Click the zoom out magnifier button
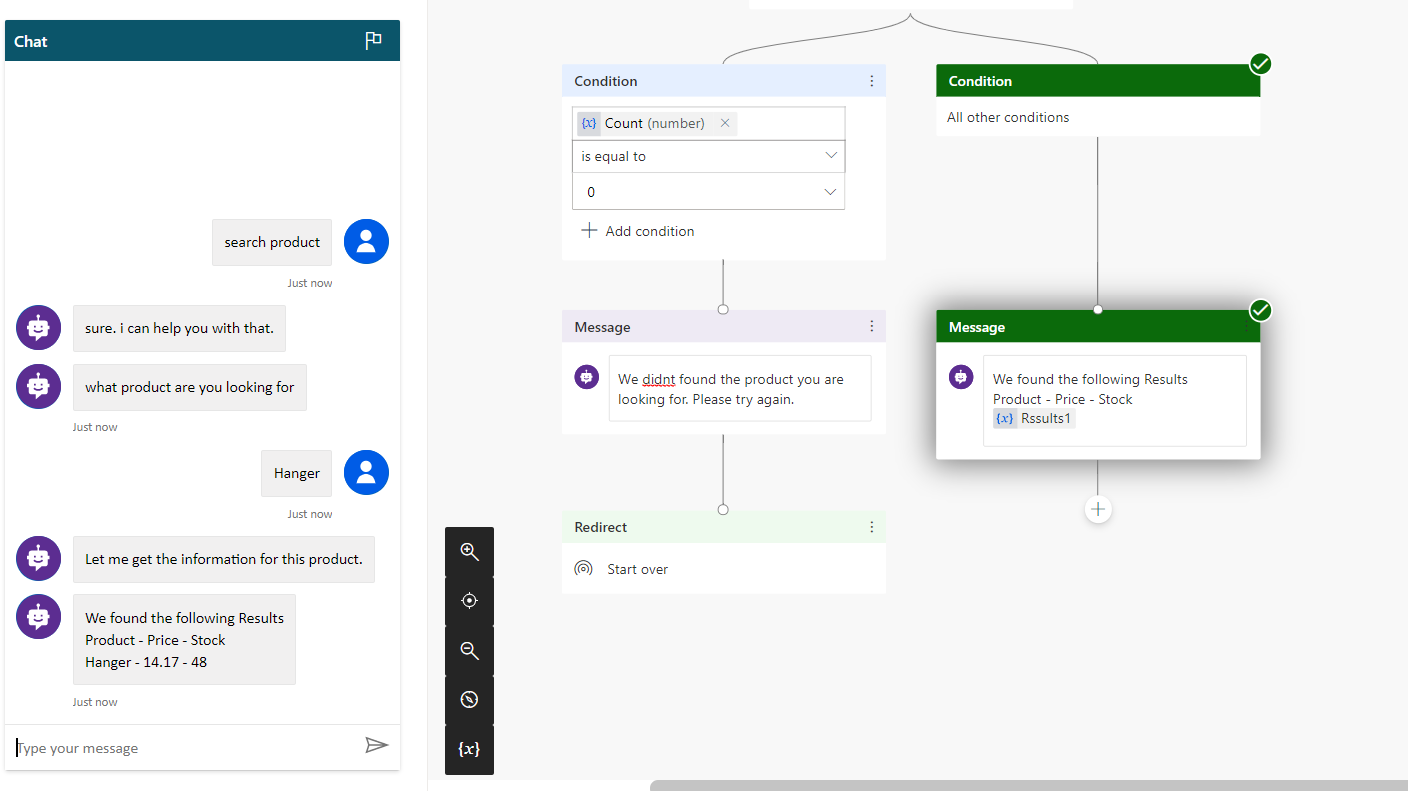Screen dimensions: 1408x791 tap(469, 651)
